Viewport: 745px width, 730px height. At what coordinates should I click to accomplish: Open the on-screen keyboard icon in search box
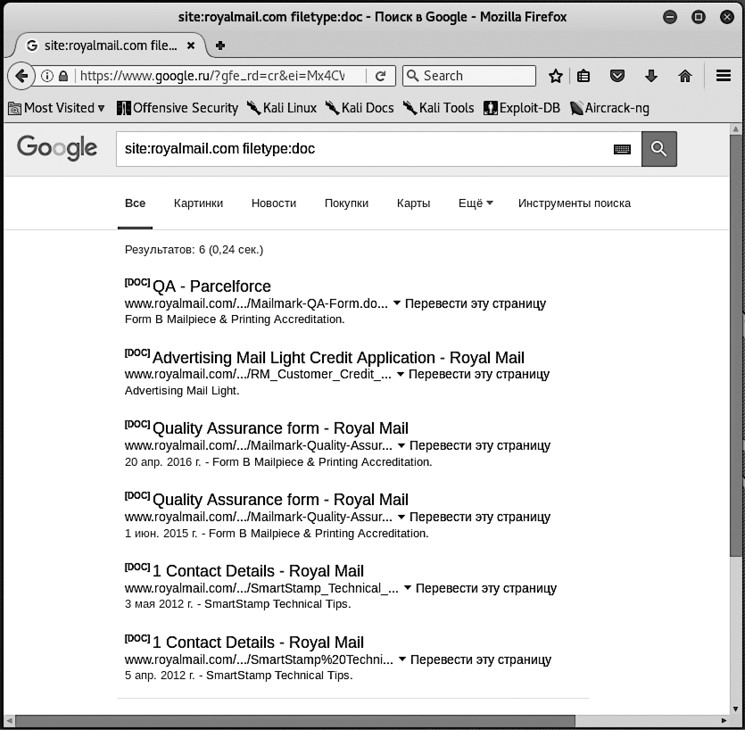click(x=622, y=149)
